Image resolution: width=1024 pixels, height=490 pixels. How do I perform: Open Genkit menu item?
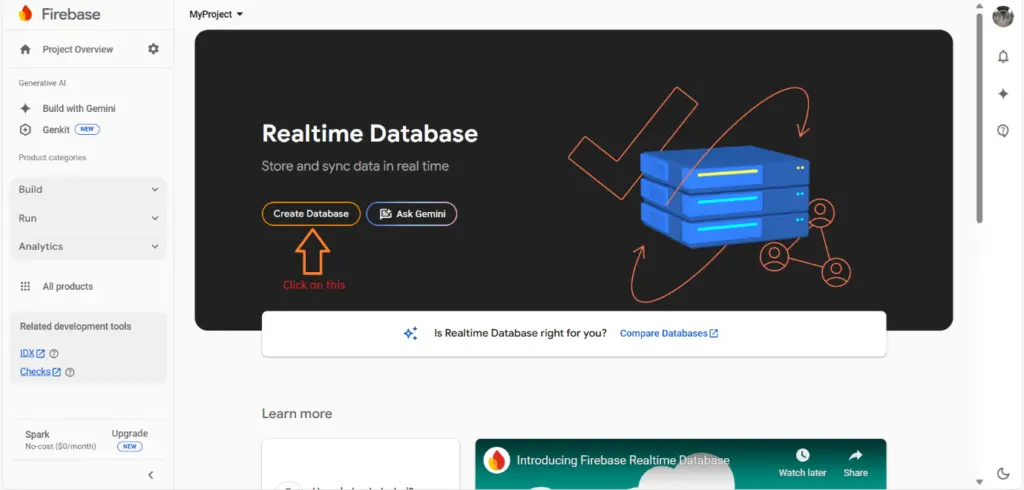coord(57,129)
